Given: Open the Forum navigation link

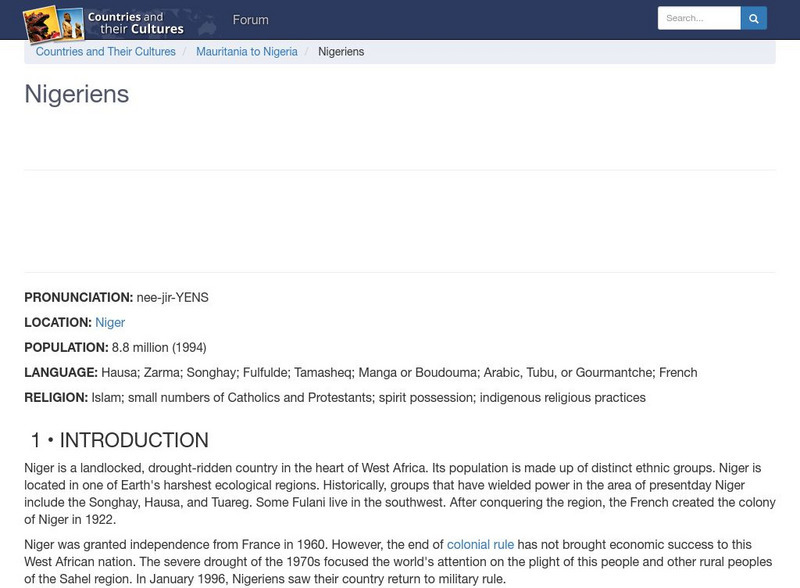Looking at the screenshot, I should click(x=250, y=20).
